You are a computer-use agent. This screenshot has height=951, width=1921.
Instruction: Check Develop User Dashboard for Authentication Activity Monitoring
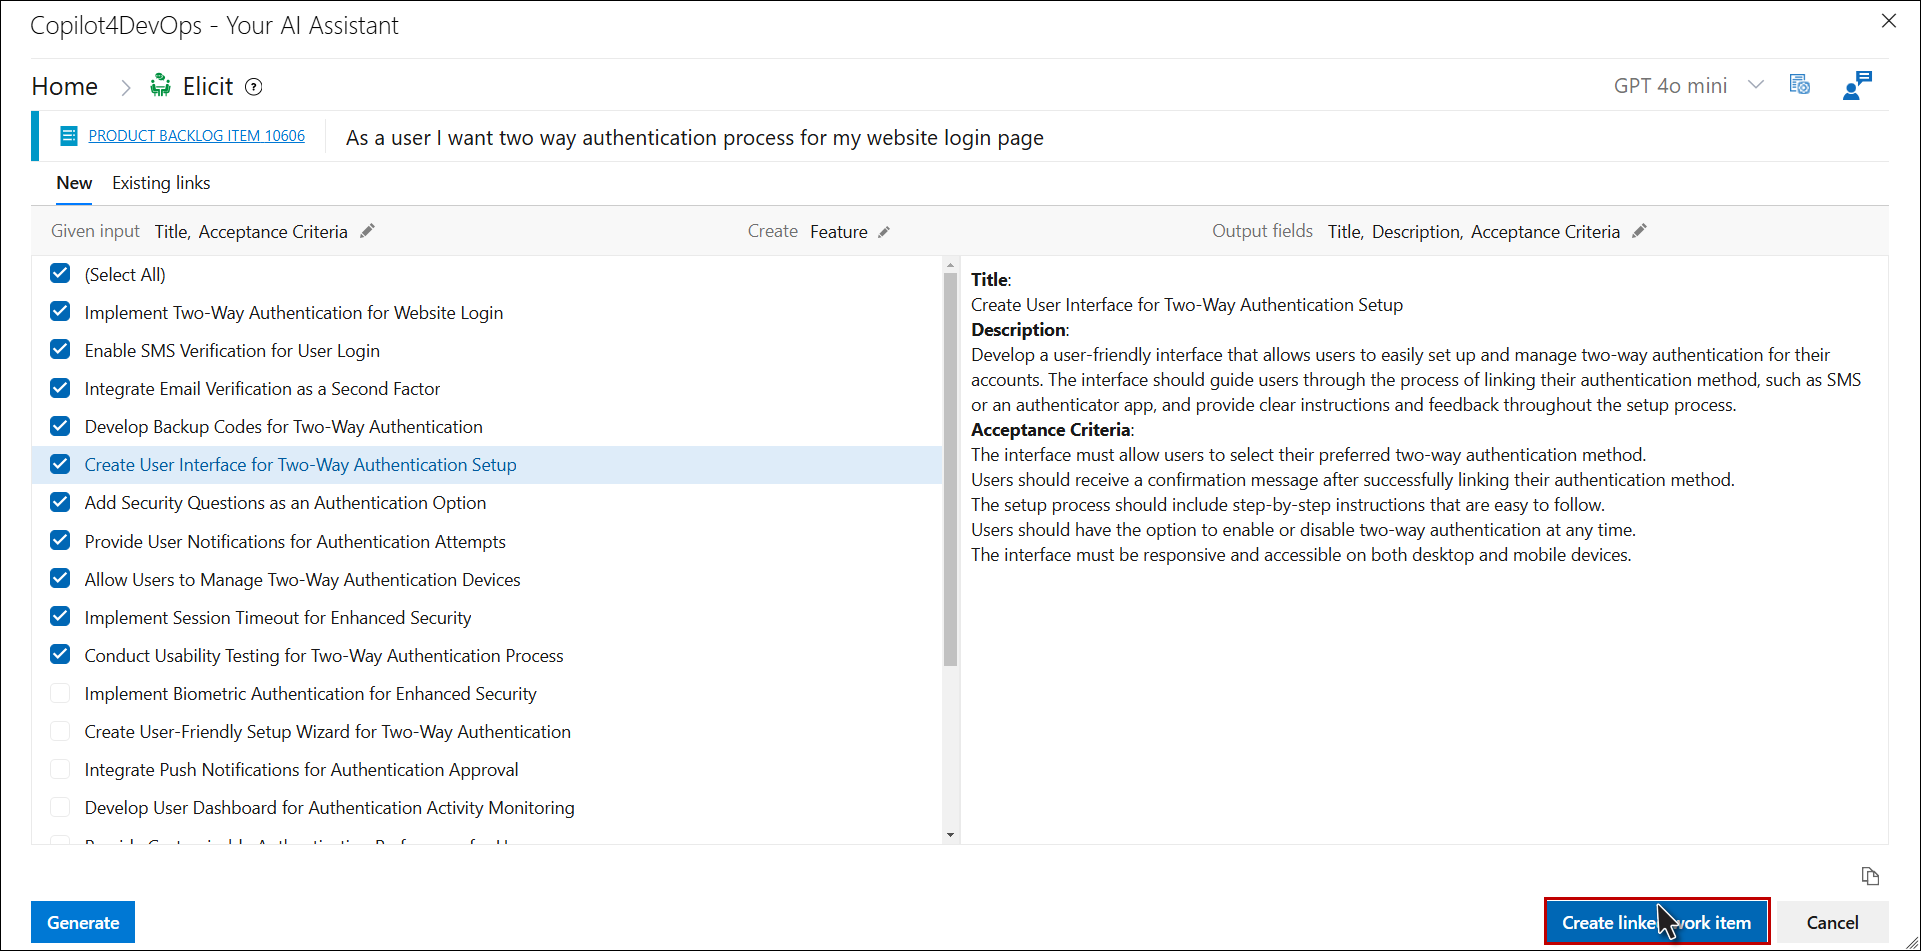click(x=60, y=807)
